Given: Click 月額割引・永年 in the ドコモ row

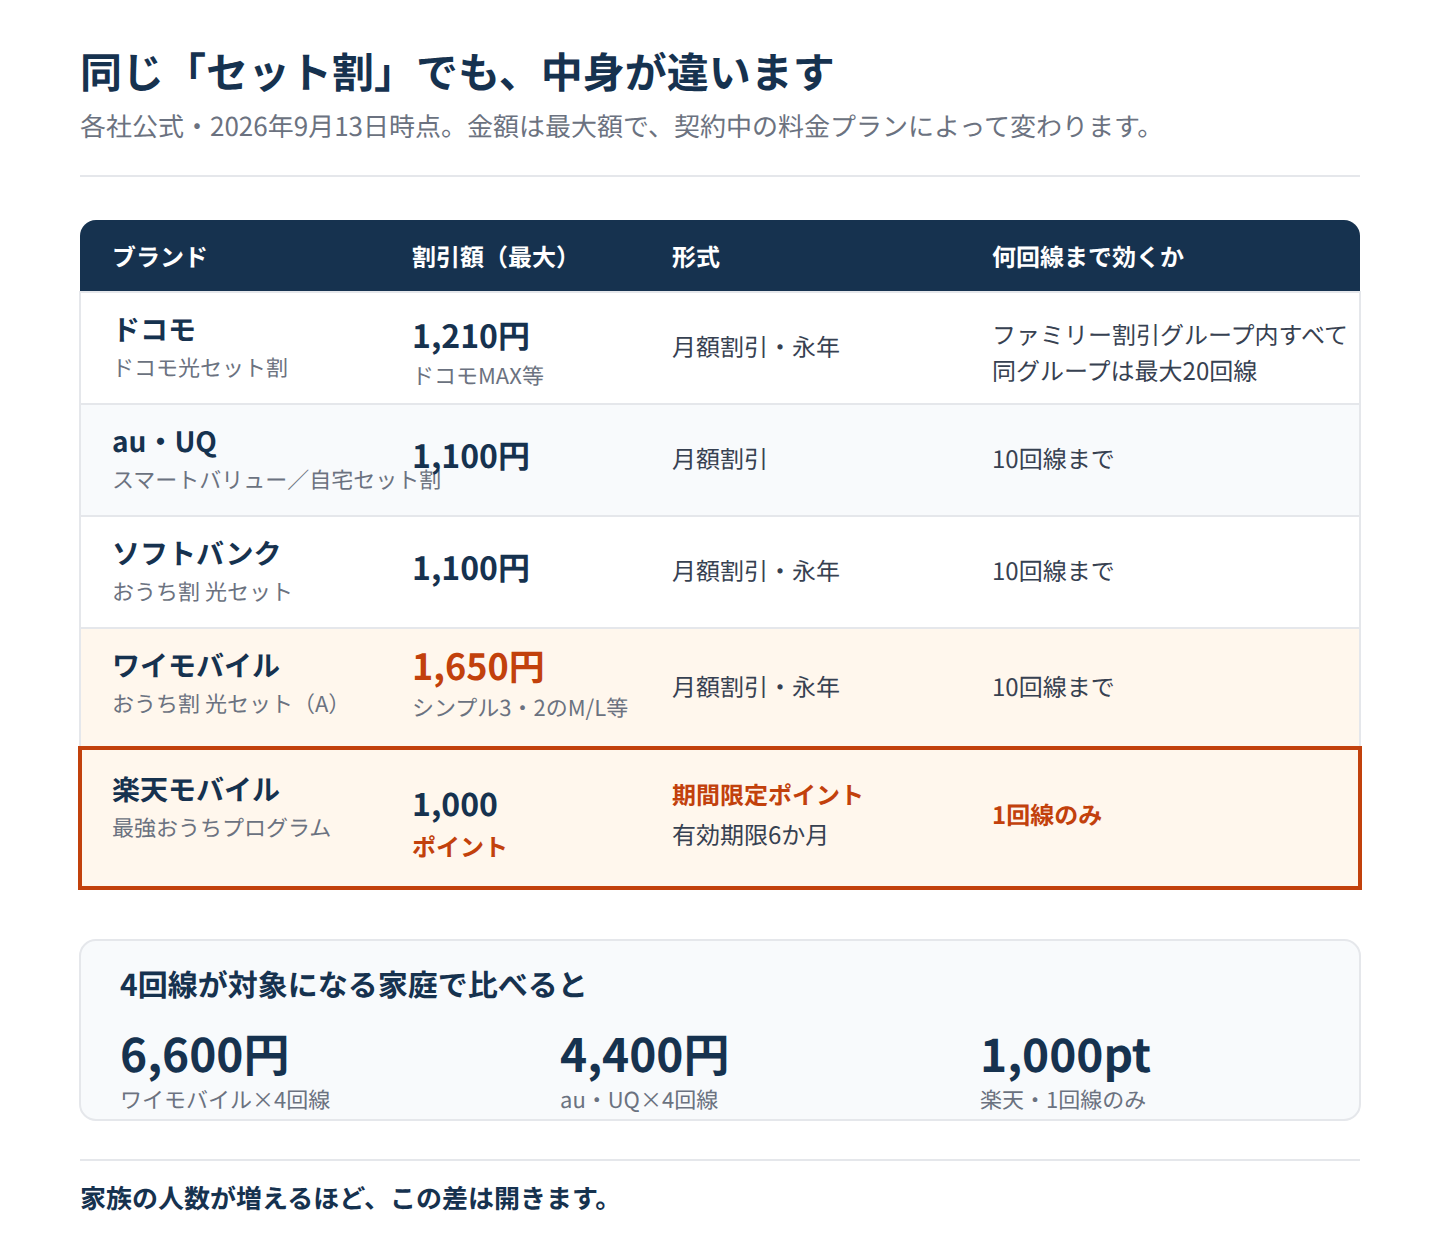Looking at the screenshot, I should (x=756, y=347).
